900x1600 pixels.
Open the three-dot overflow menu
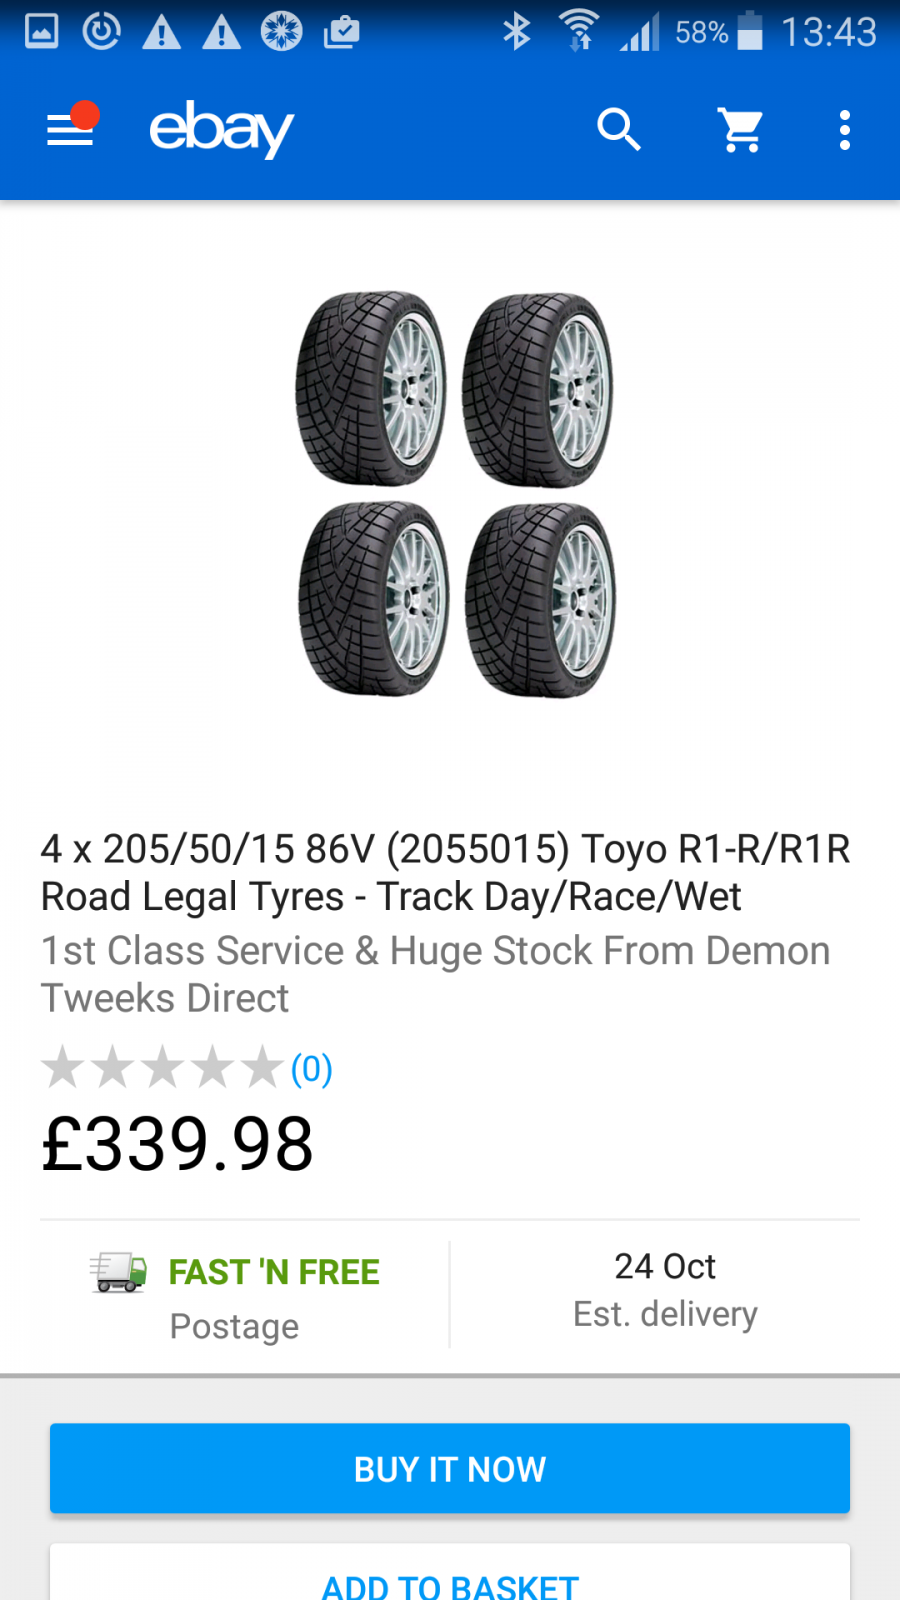pyautogui.click(x=845, y=130)
